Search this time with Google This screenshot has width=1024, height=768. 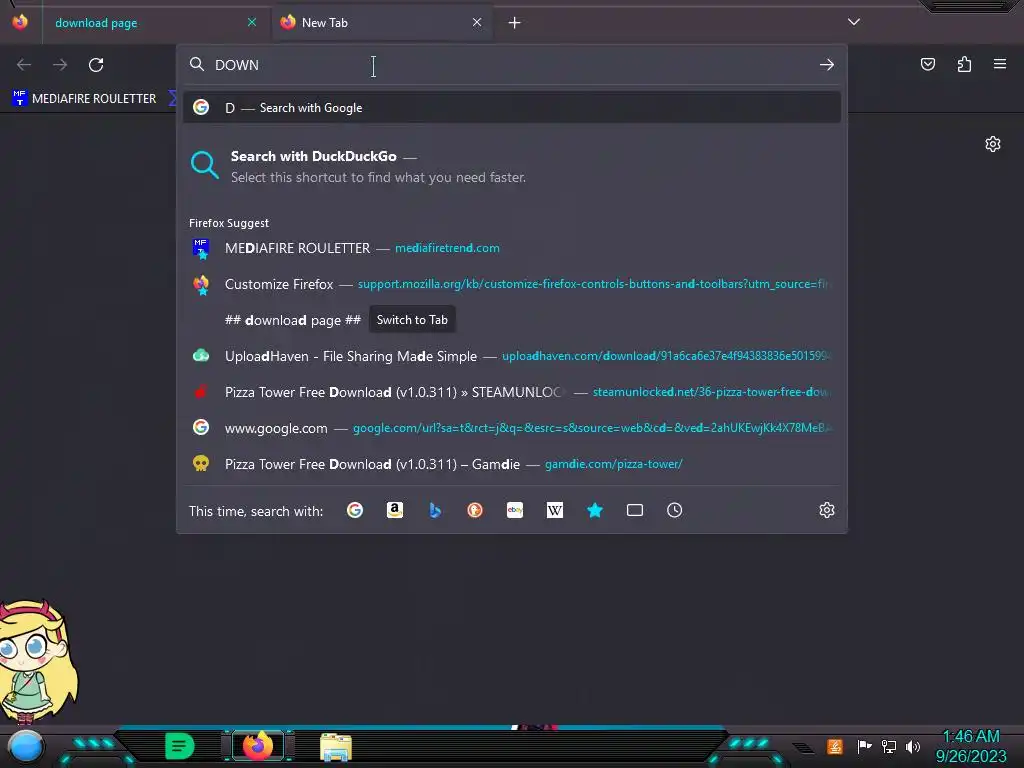click(x=355, y=510)
